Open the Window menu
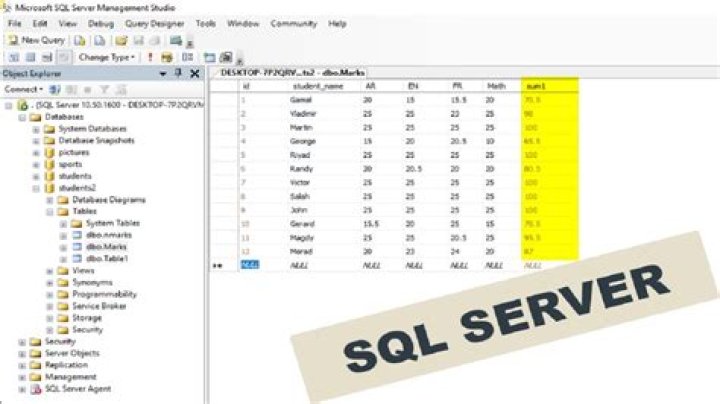The image size is (720, 404). pos(243,23)
